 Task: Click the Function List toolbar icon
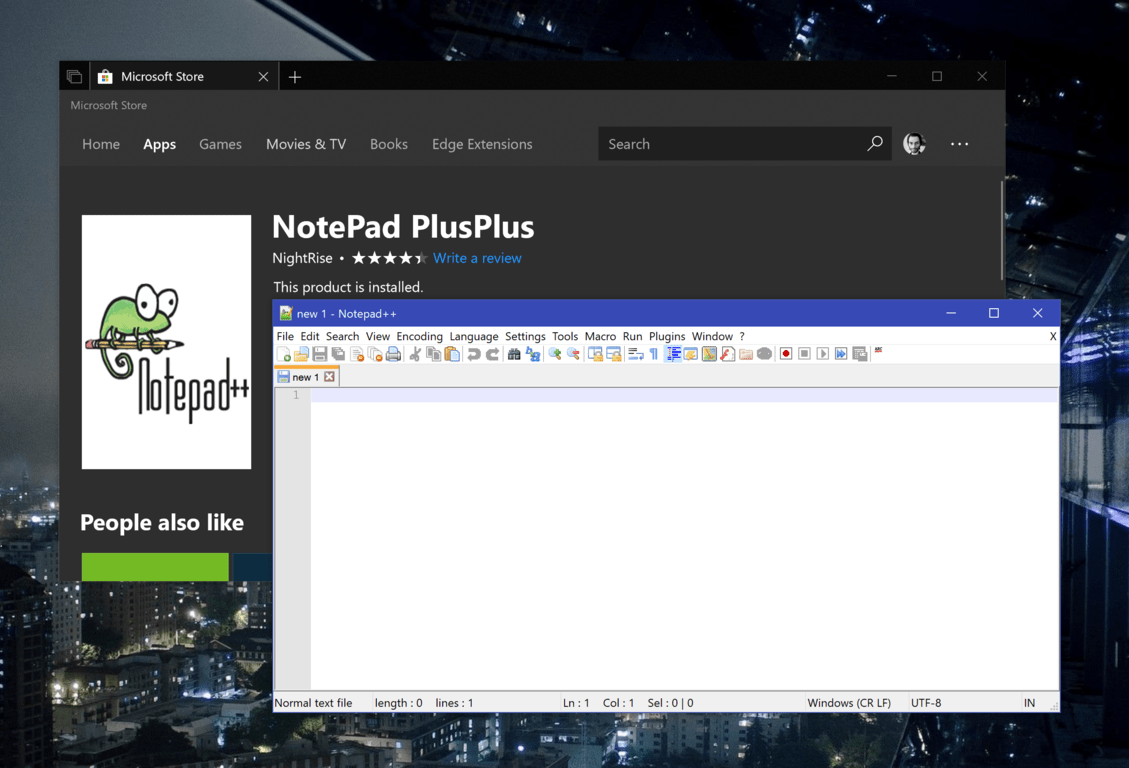click(x=727, y=353)
